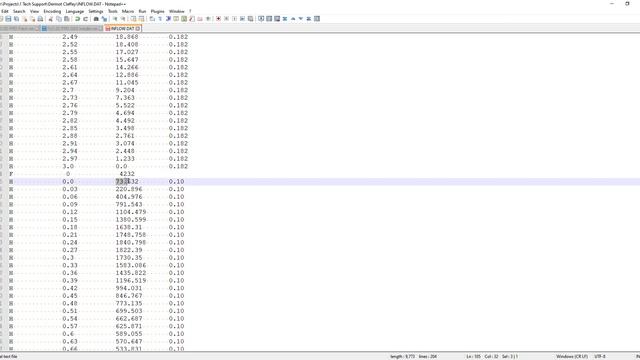The height and width of the screenshot is (360, 640).
Task: Open the Plugins menu
Action: 158,11
